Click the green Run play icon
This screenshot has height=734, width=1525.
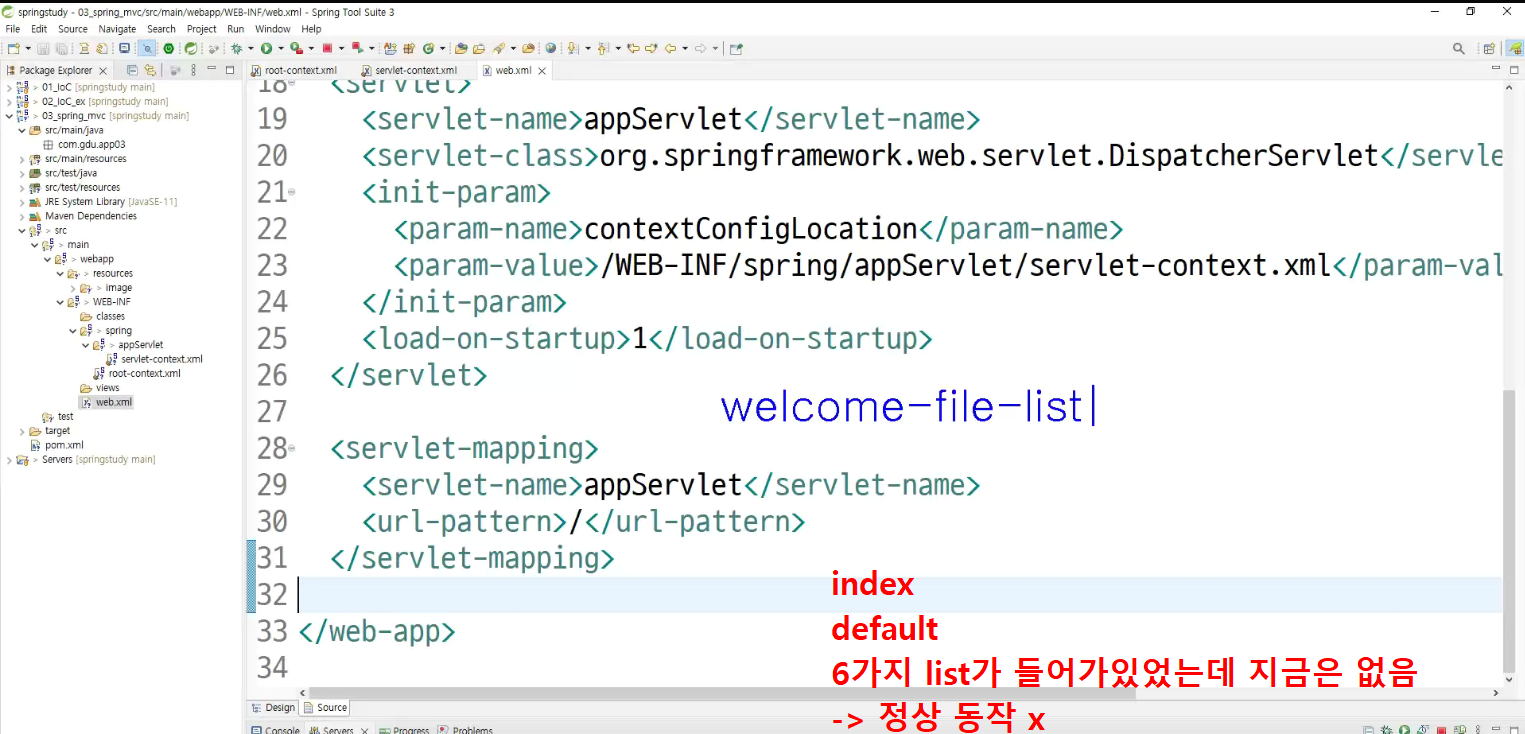(x=266, y=48)
